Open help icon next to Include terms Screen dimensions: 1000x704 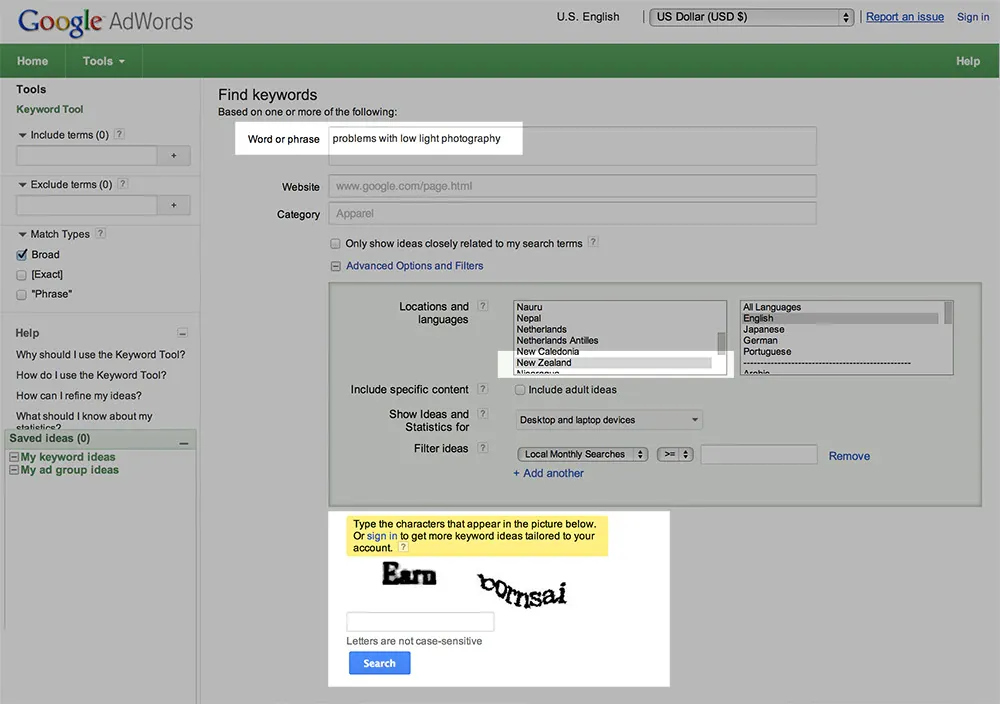[119, 134]
